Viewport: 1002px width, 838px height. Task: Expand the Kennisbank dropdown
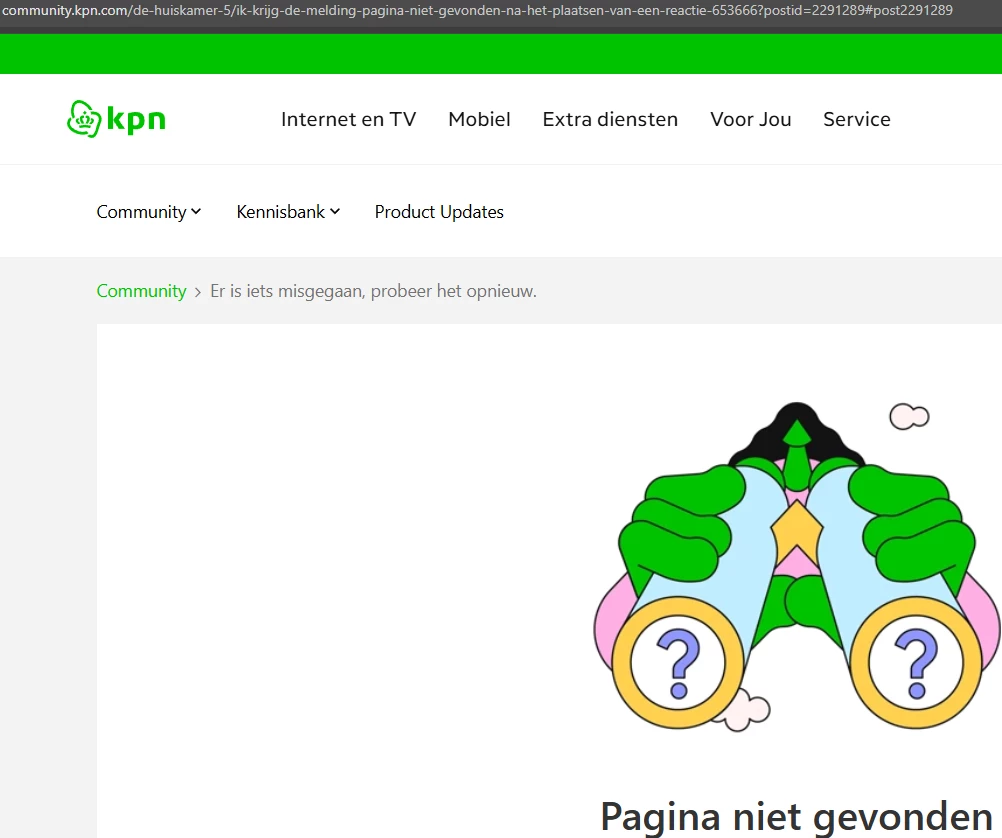tap(288, 212)
